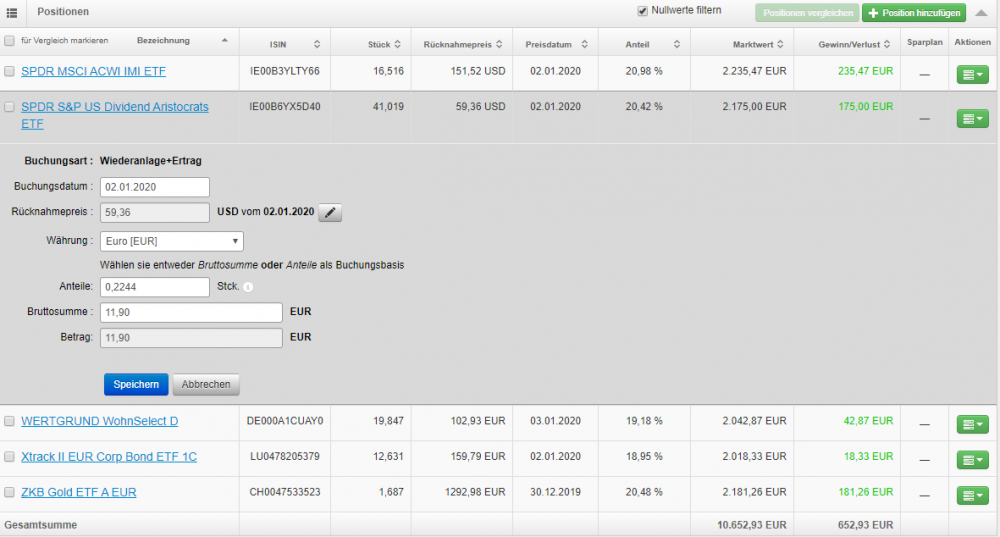Click the Bruttosumme input field

pos(191,313)
